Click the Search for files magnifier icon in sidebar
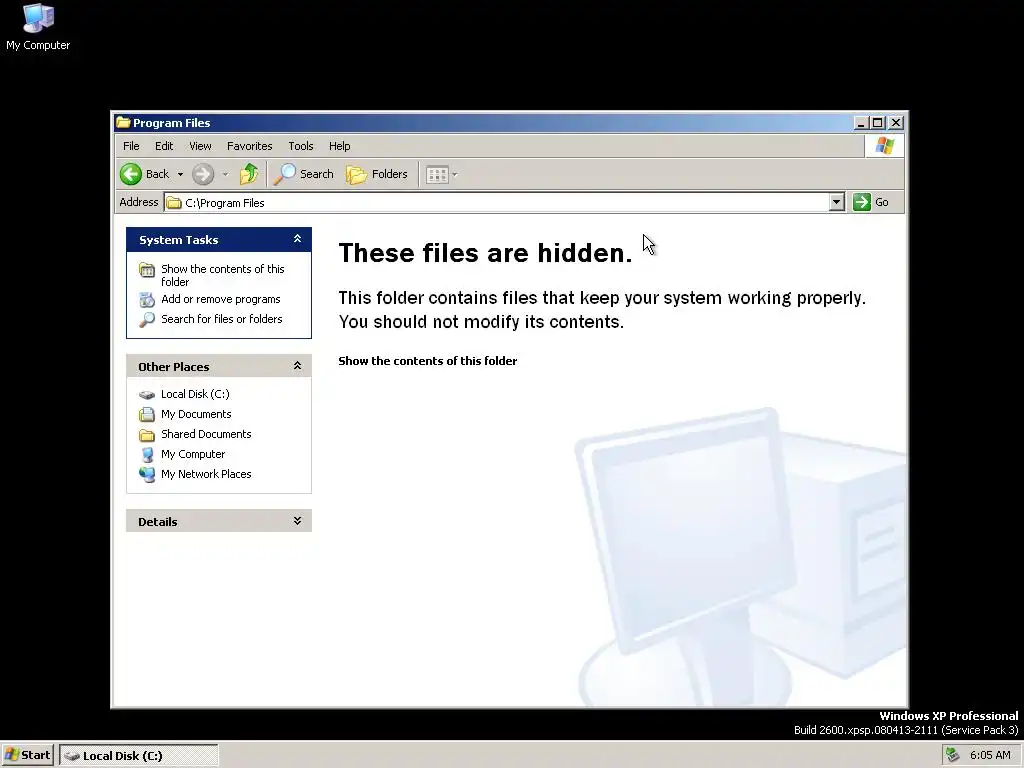The image size is (1024, 768). click(x=147, y=319)
